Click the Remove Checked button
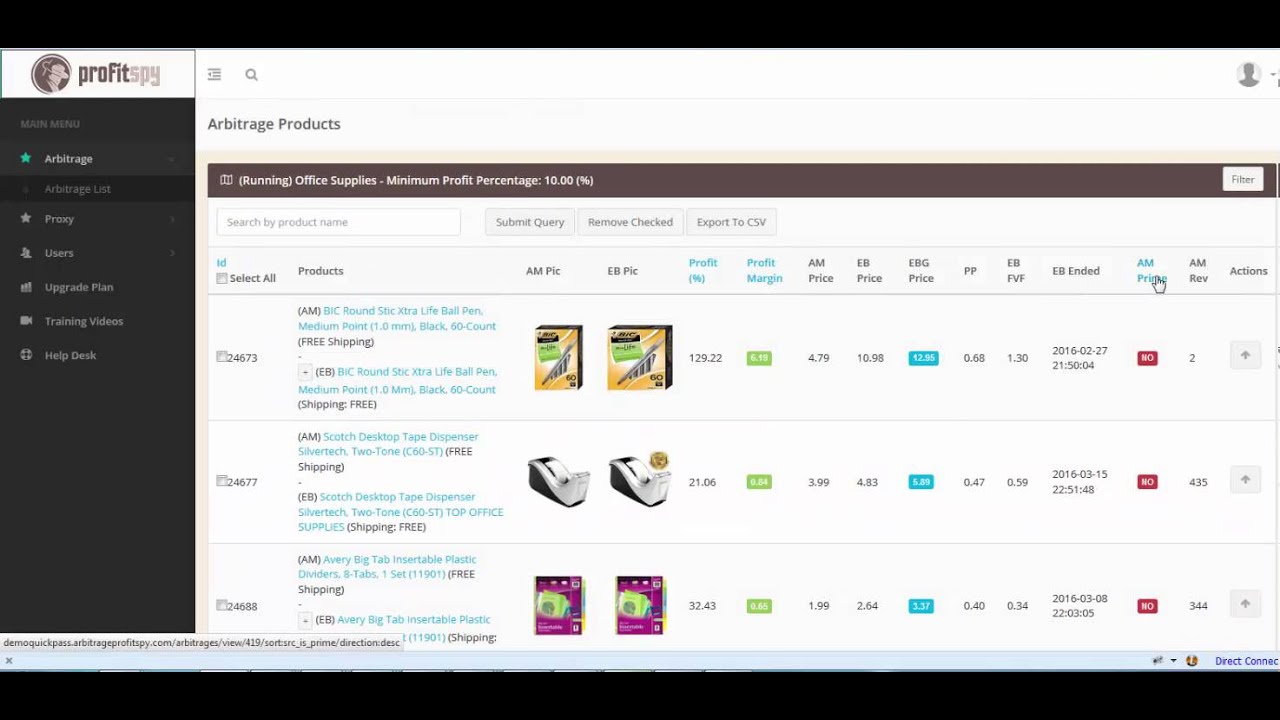 click(630, 222)
